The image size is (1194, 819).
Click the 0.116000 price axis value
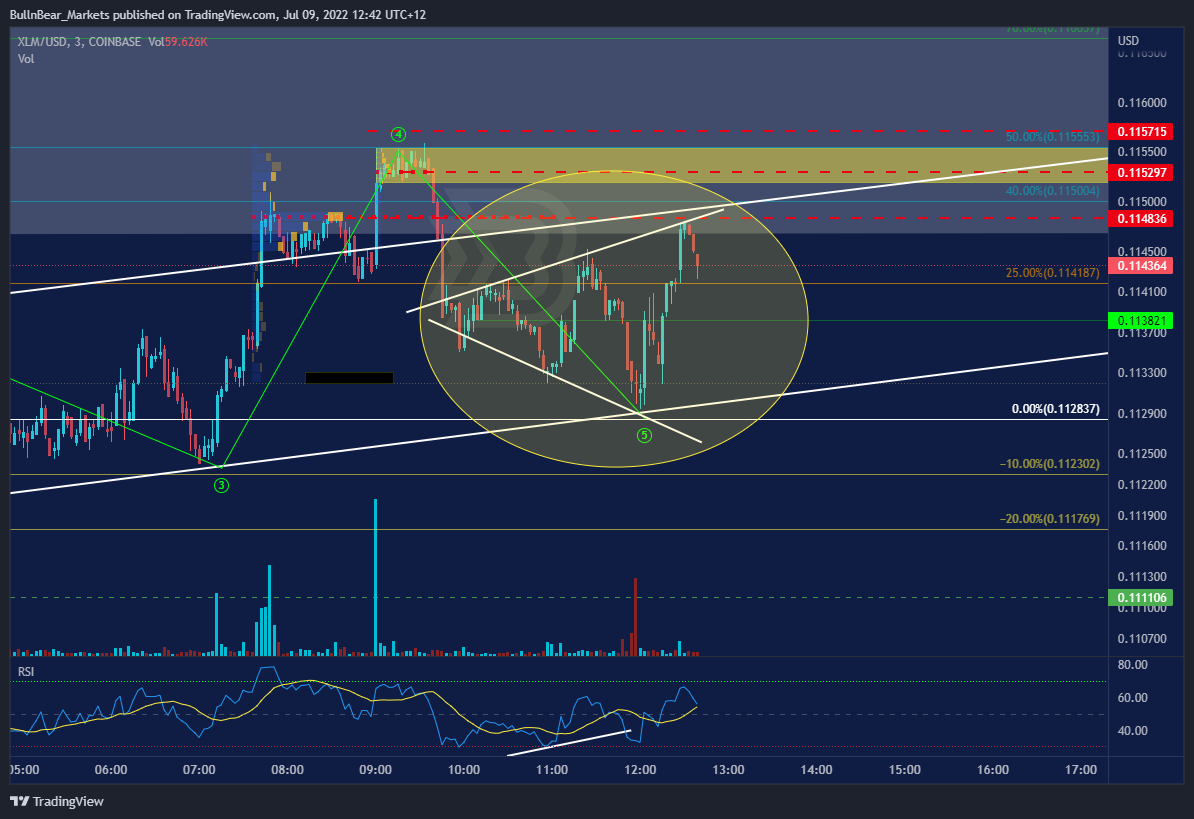1141,103
